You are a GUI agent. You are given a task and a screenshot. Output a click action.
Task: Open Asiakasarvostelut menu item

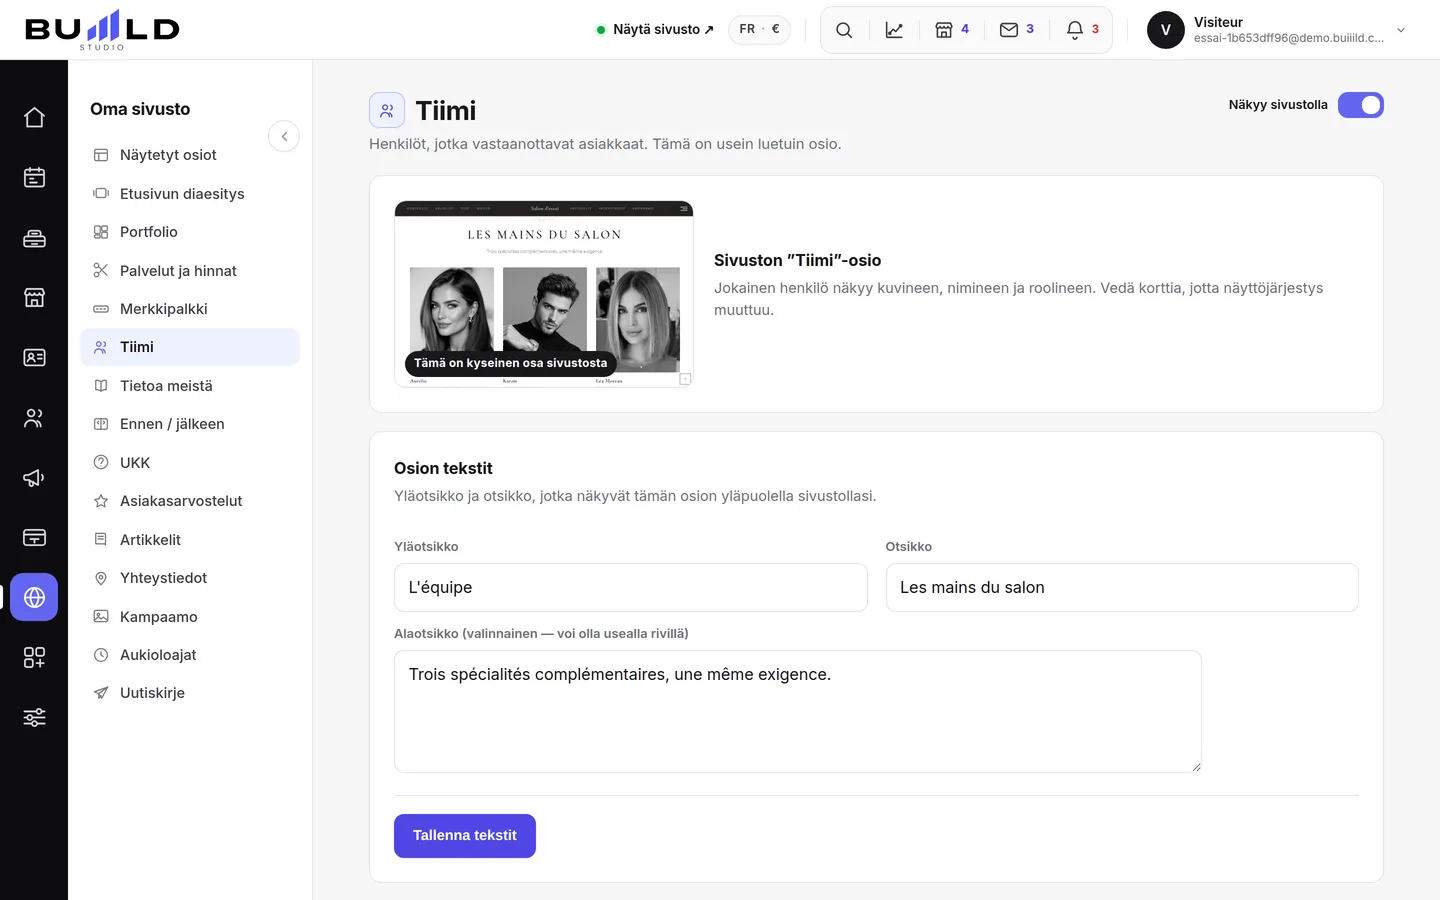point(190,501)
